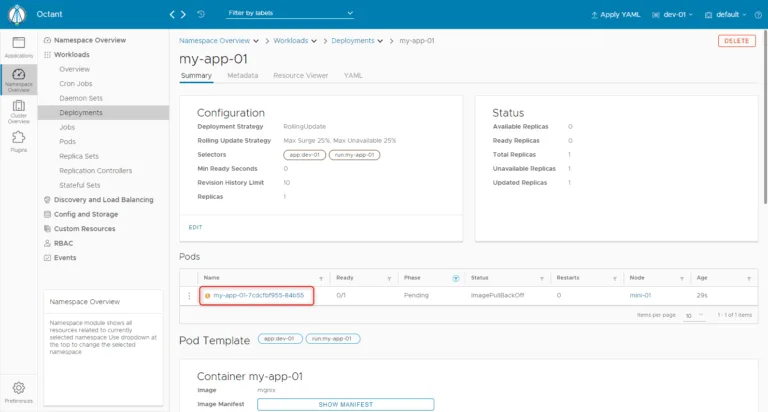This screenshot has height=412, width=768.
Task: Click the navigate back arrow icon
Action: pos(172,14)
